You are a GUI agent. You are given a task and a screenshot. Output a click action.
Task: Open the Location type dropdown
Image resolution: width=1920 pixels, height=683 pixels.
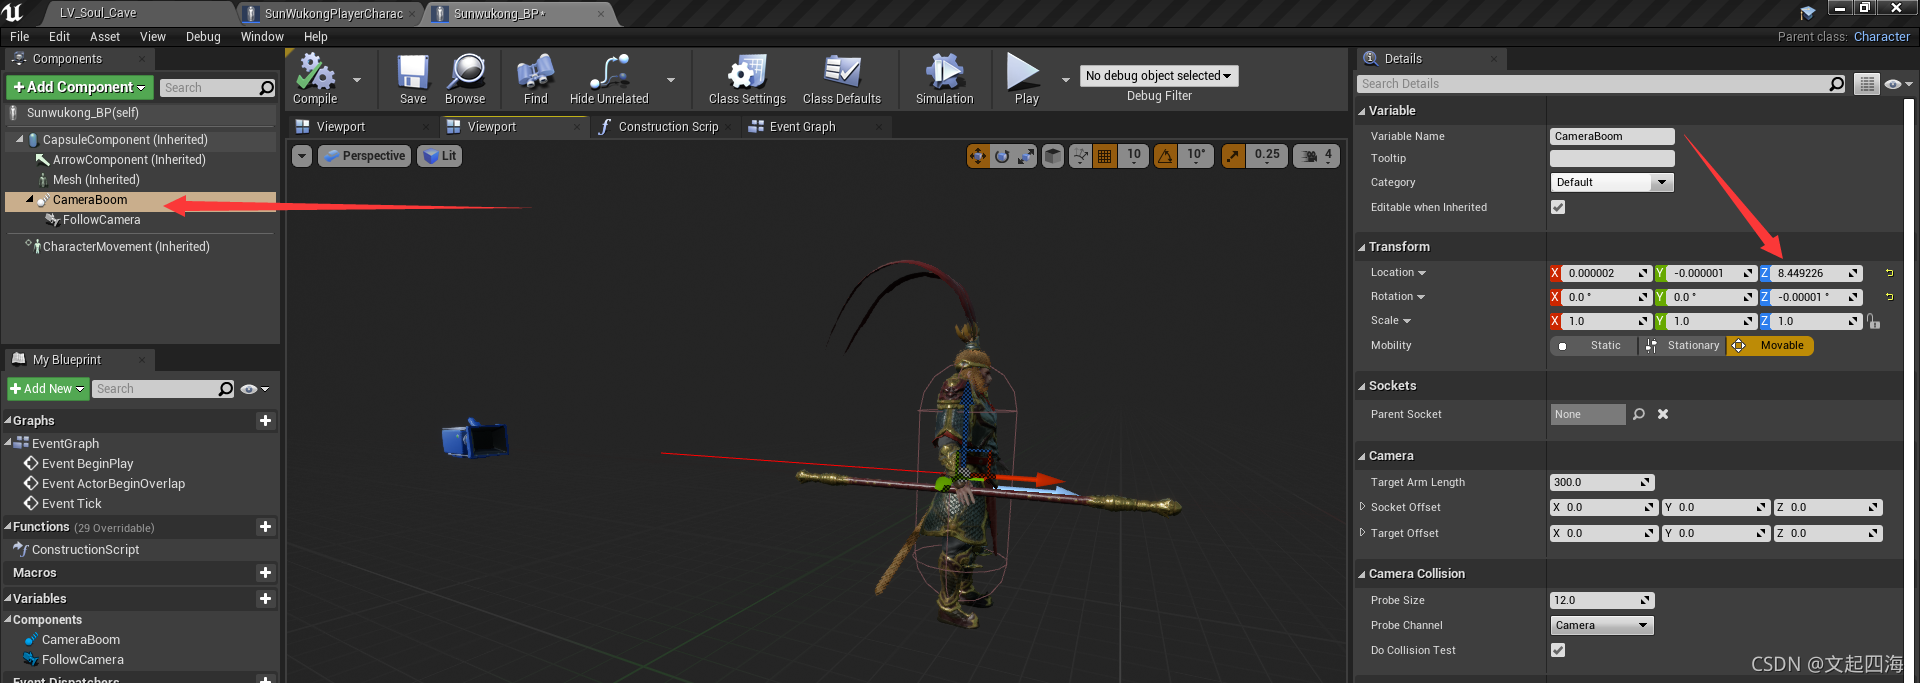click(1398, 273)
